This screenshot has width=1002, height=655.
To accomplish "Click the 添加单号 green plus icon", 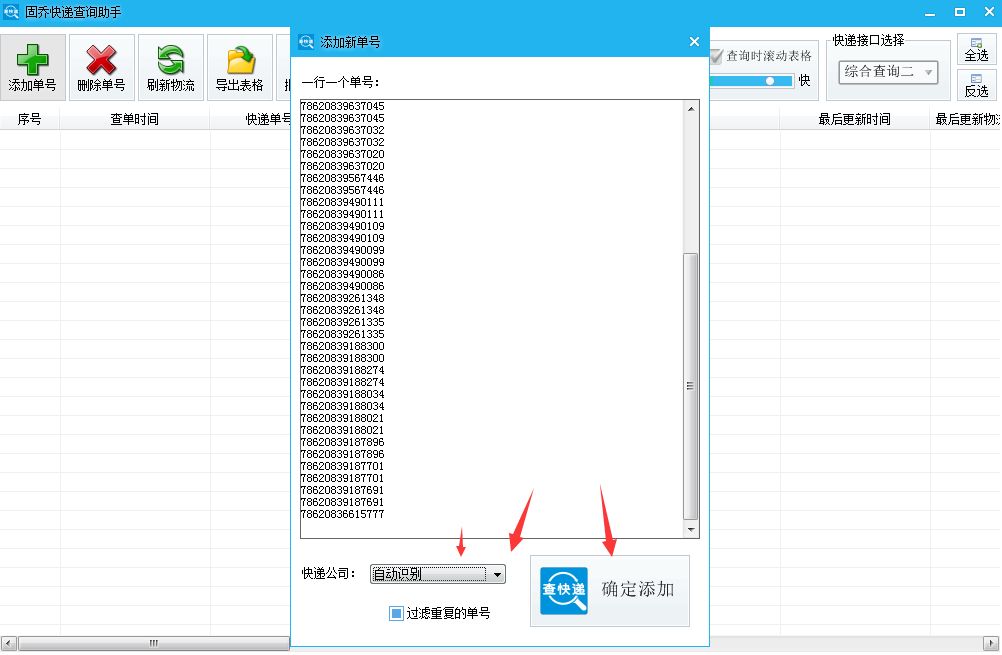I will [x=33, y=60].
